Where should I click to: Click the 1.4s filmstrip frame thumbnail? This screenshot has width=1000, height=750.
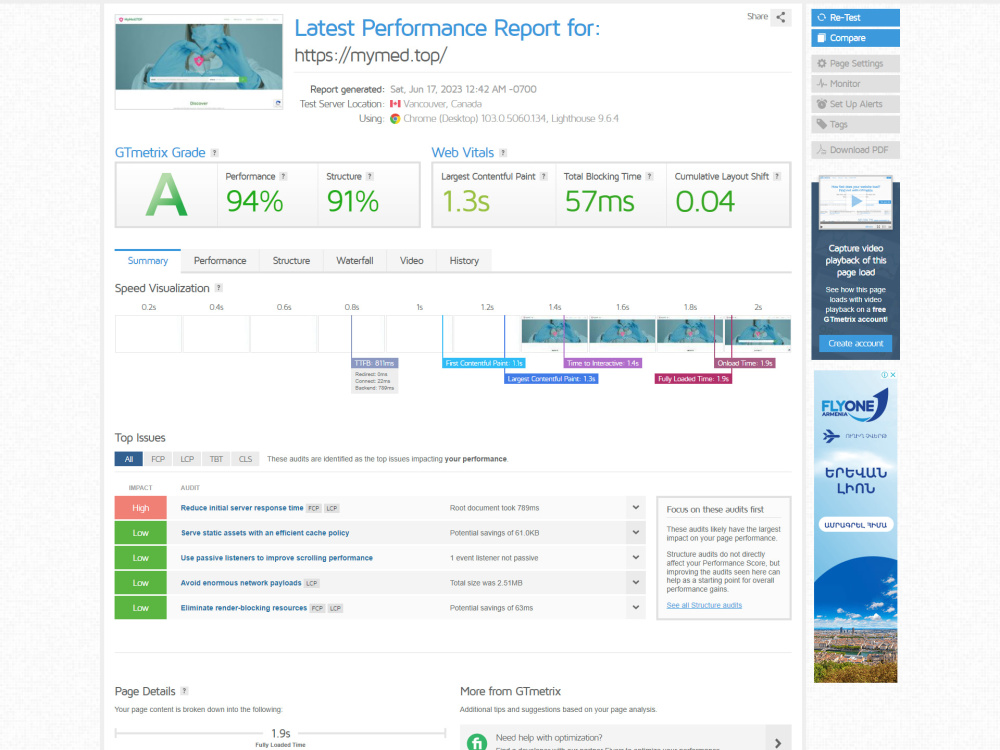554,334
